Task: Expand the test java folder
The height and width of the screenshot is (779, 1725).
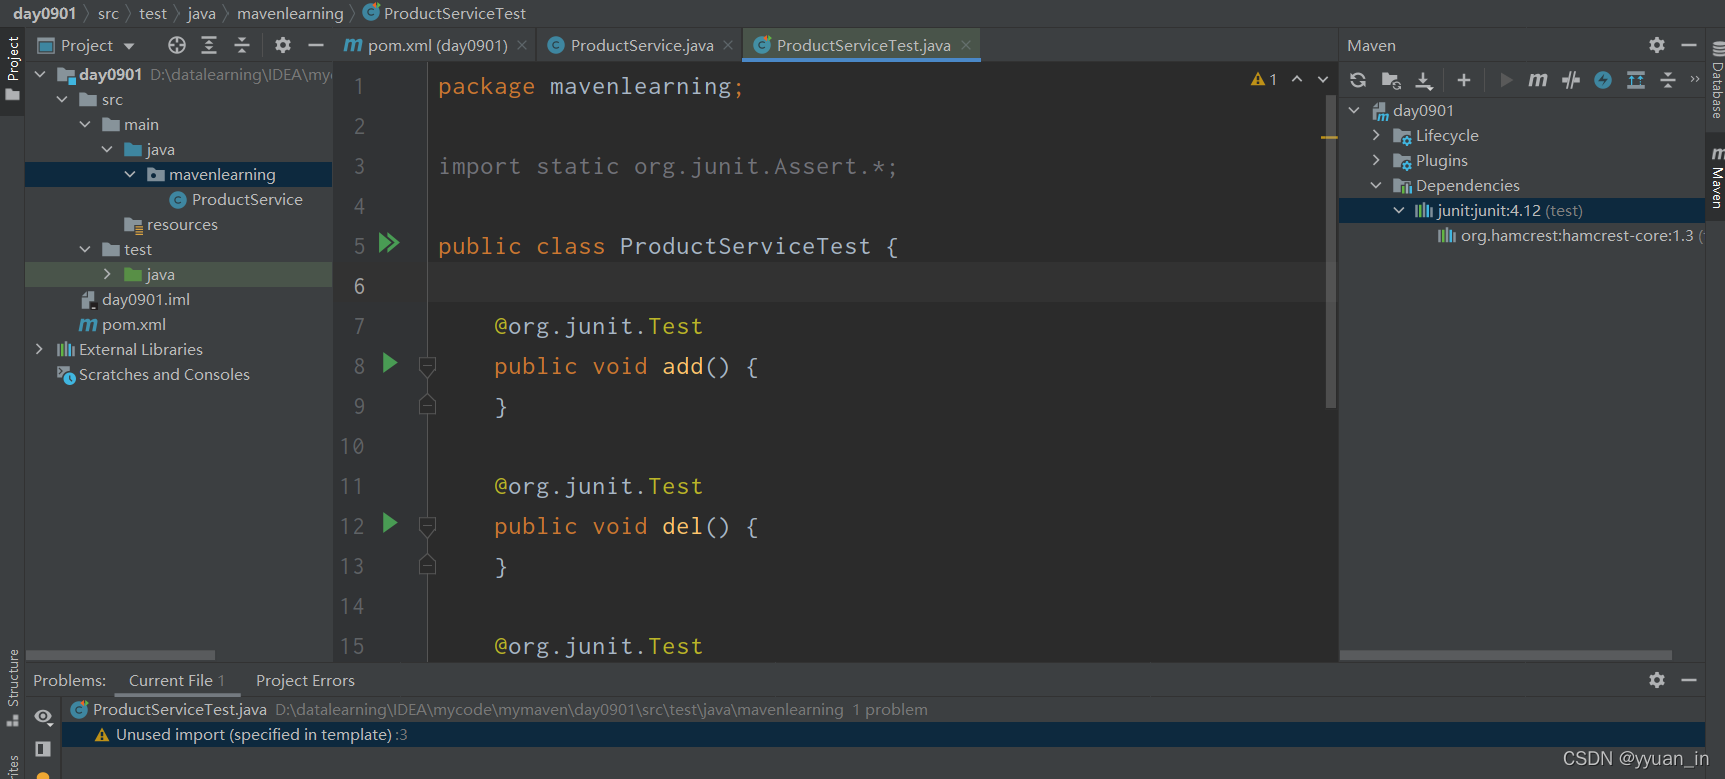Action: [x=107, y=274]
